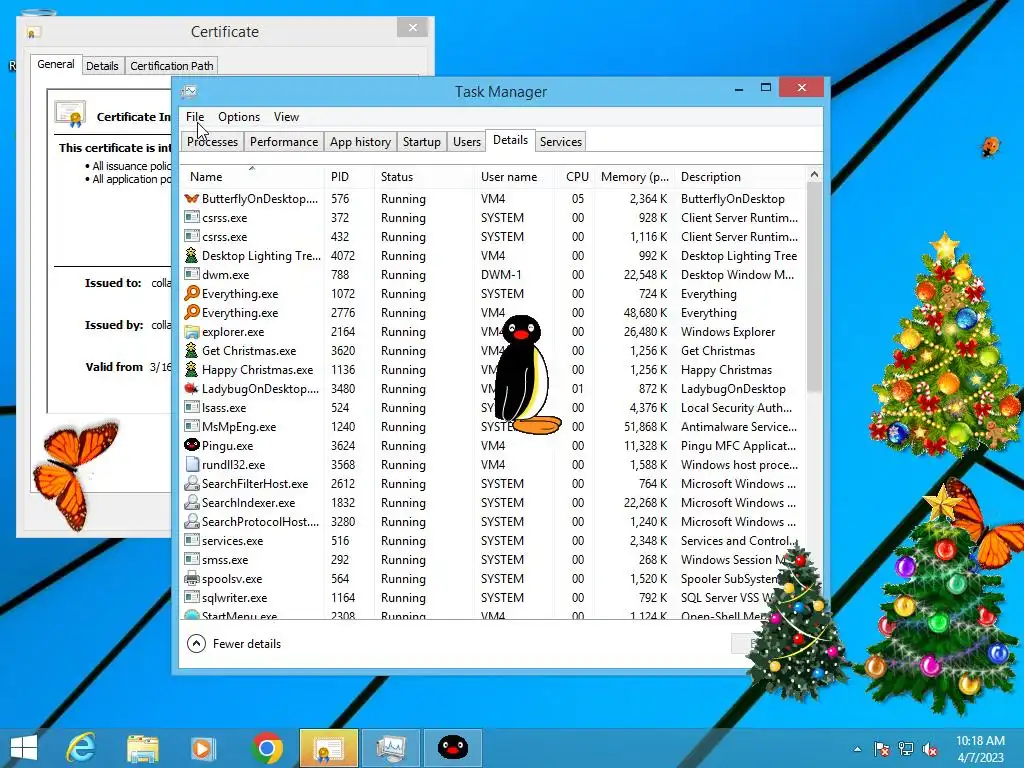Switch to the App history tab
Image resolution: width=1024 pixels, height=768 pixels.
[360, 142]
